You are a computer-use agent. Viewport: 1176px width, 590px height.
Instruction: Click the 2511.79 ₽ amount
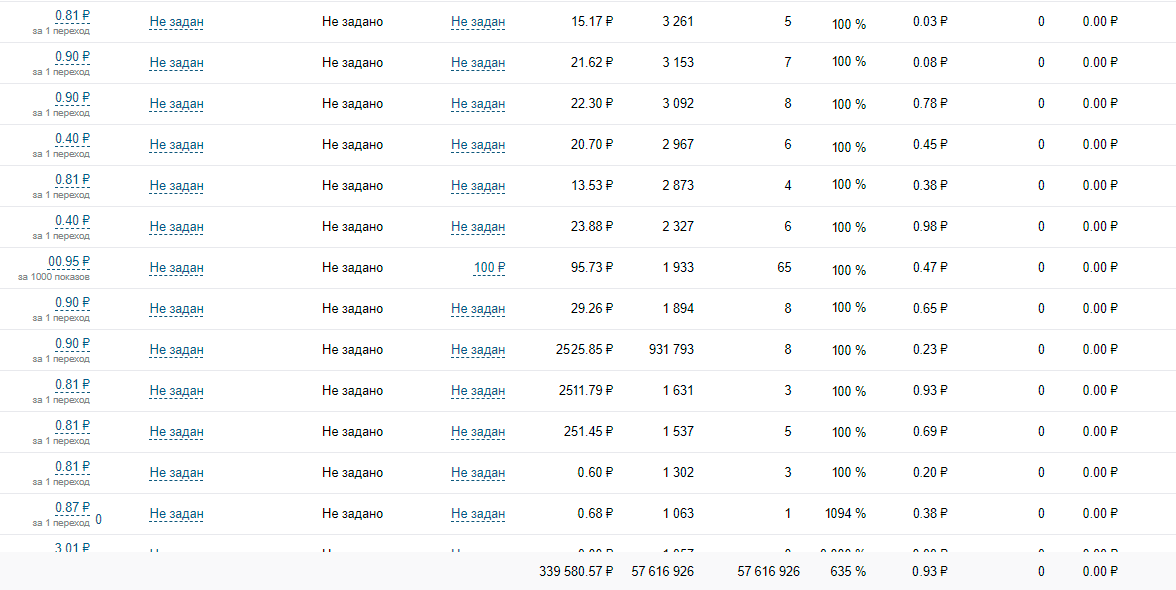pos(586,391)
